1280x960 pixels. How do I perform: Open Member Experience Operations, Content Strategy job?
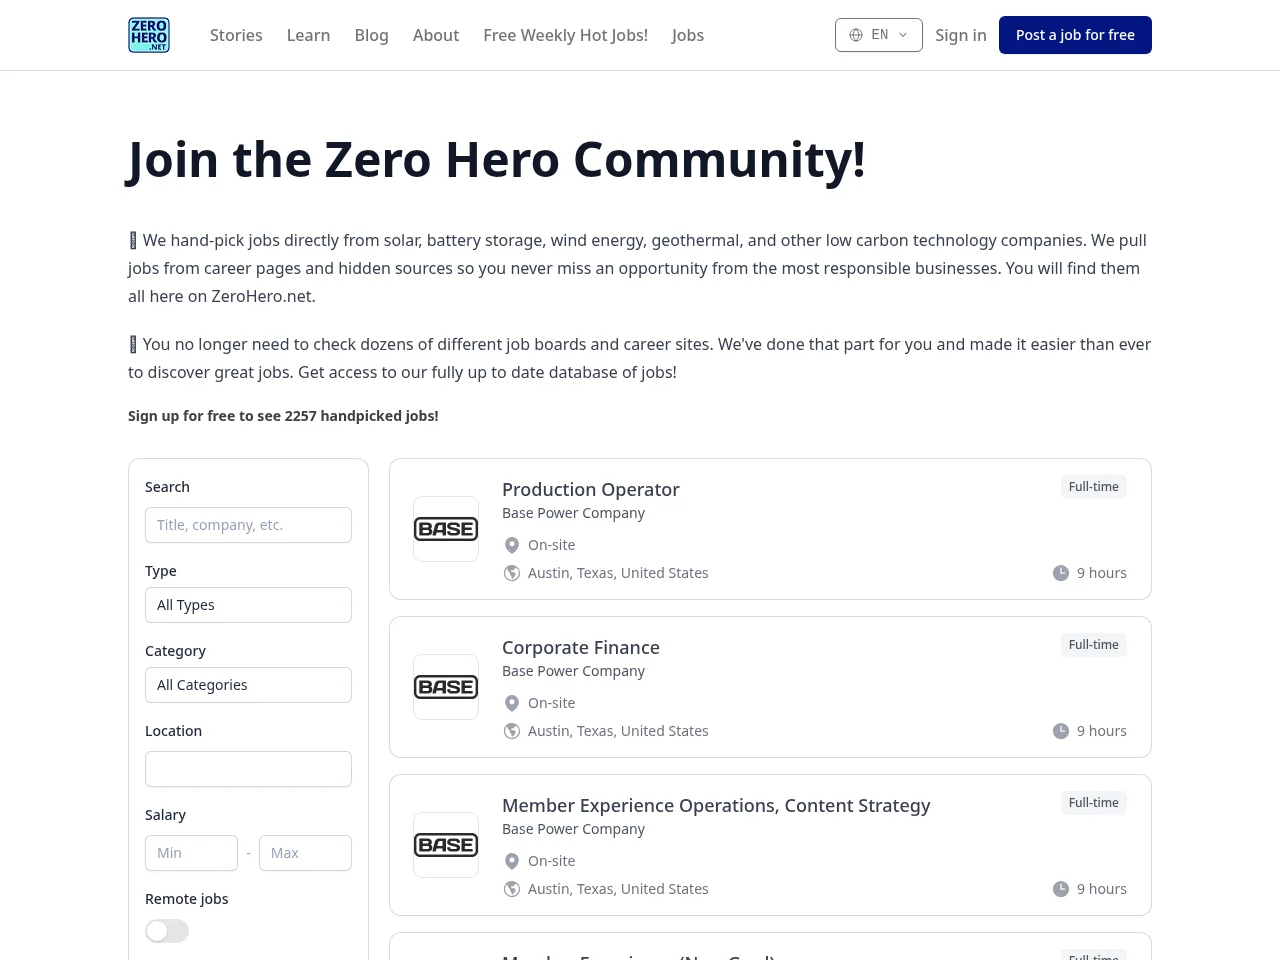coord(716,805)
